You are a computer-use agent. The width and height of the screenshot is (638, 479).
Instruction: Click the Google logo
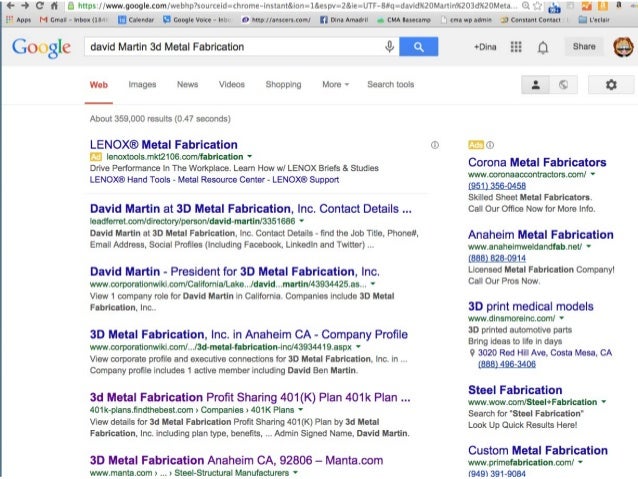point(41,48)
